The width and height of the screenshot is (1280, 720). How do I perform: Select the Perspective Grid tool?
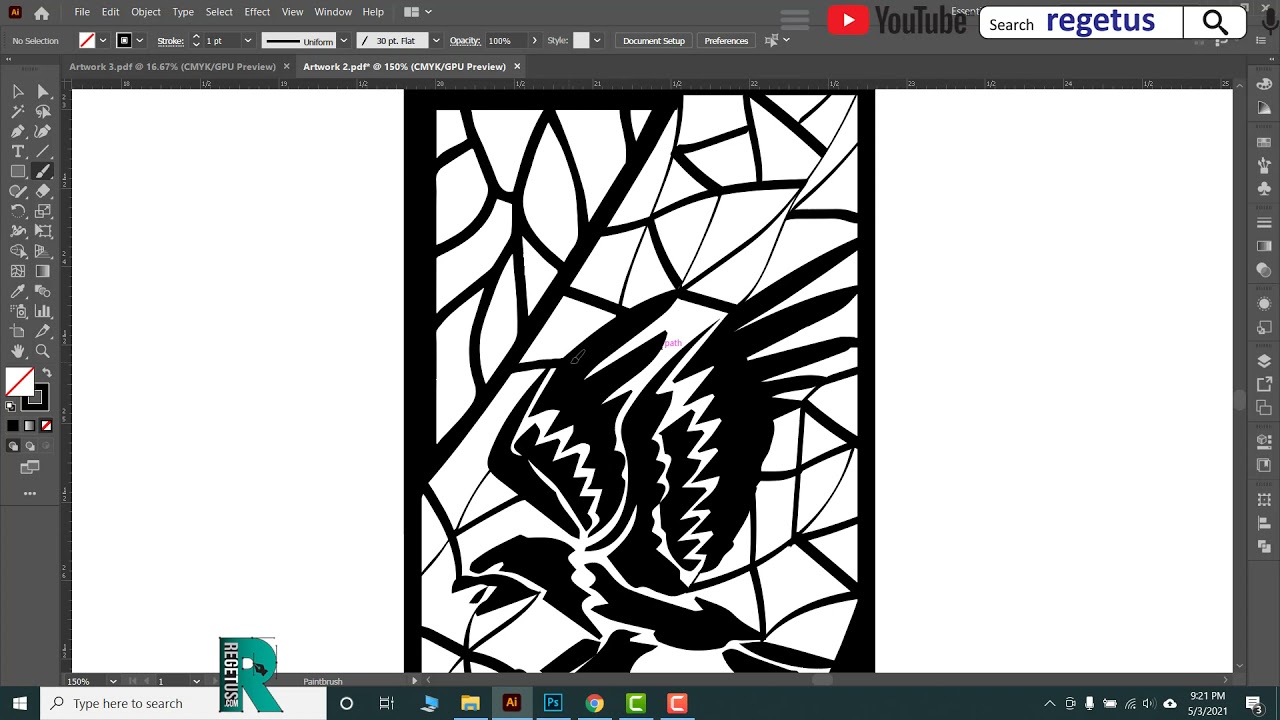43,252
